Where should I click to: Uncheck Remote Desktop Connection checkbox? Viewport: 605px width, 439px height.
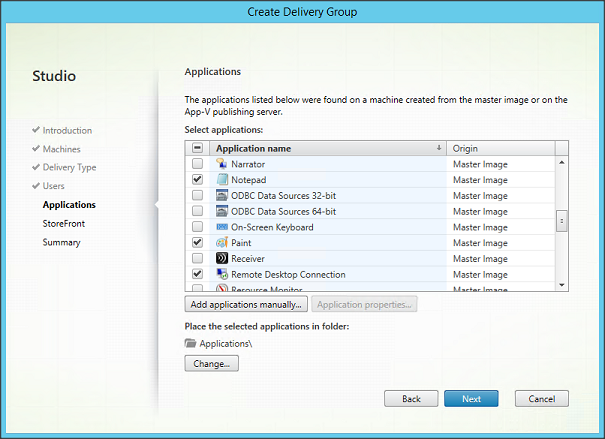click(x=197, y=274)
